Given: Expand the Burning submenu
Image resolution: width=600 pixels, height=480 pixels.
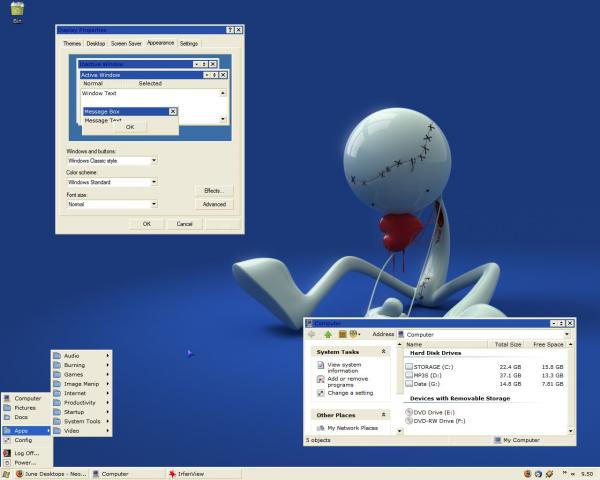Looking at the screenshot, I should (x=108, y=365).
